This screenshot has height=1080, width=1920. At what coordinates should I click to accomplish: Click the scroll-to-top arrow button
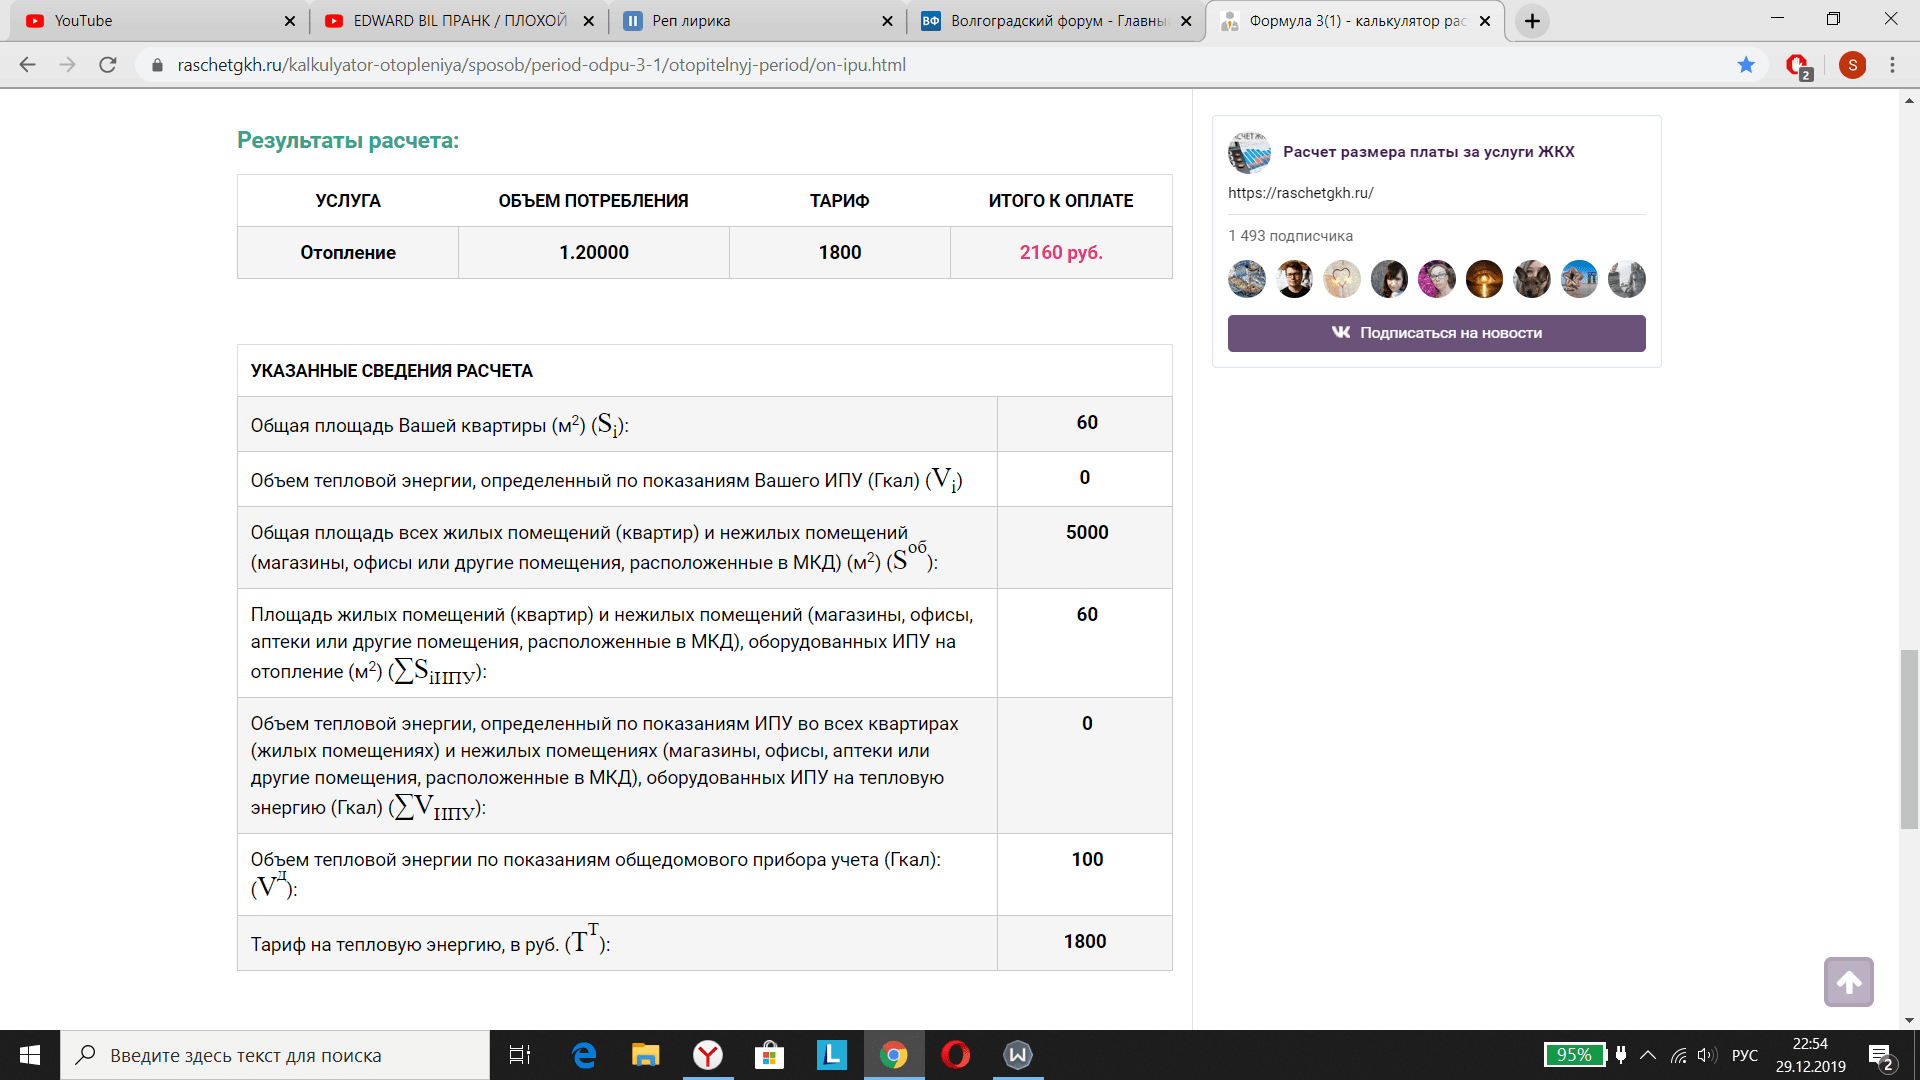point(1848,982)
